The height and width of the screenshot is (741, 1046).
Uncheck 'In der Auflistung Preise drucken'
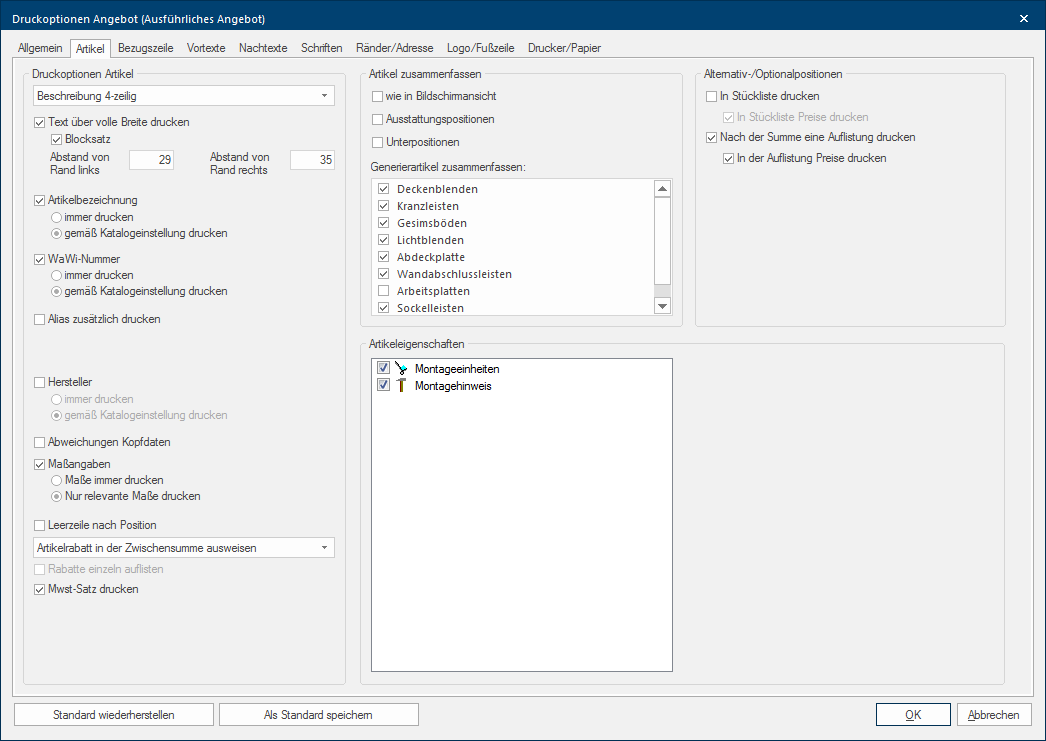click(728, 159)
